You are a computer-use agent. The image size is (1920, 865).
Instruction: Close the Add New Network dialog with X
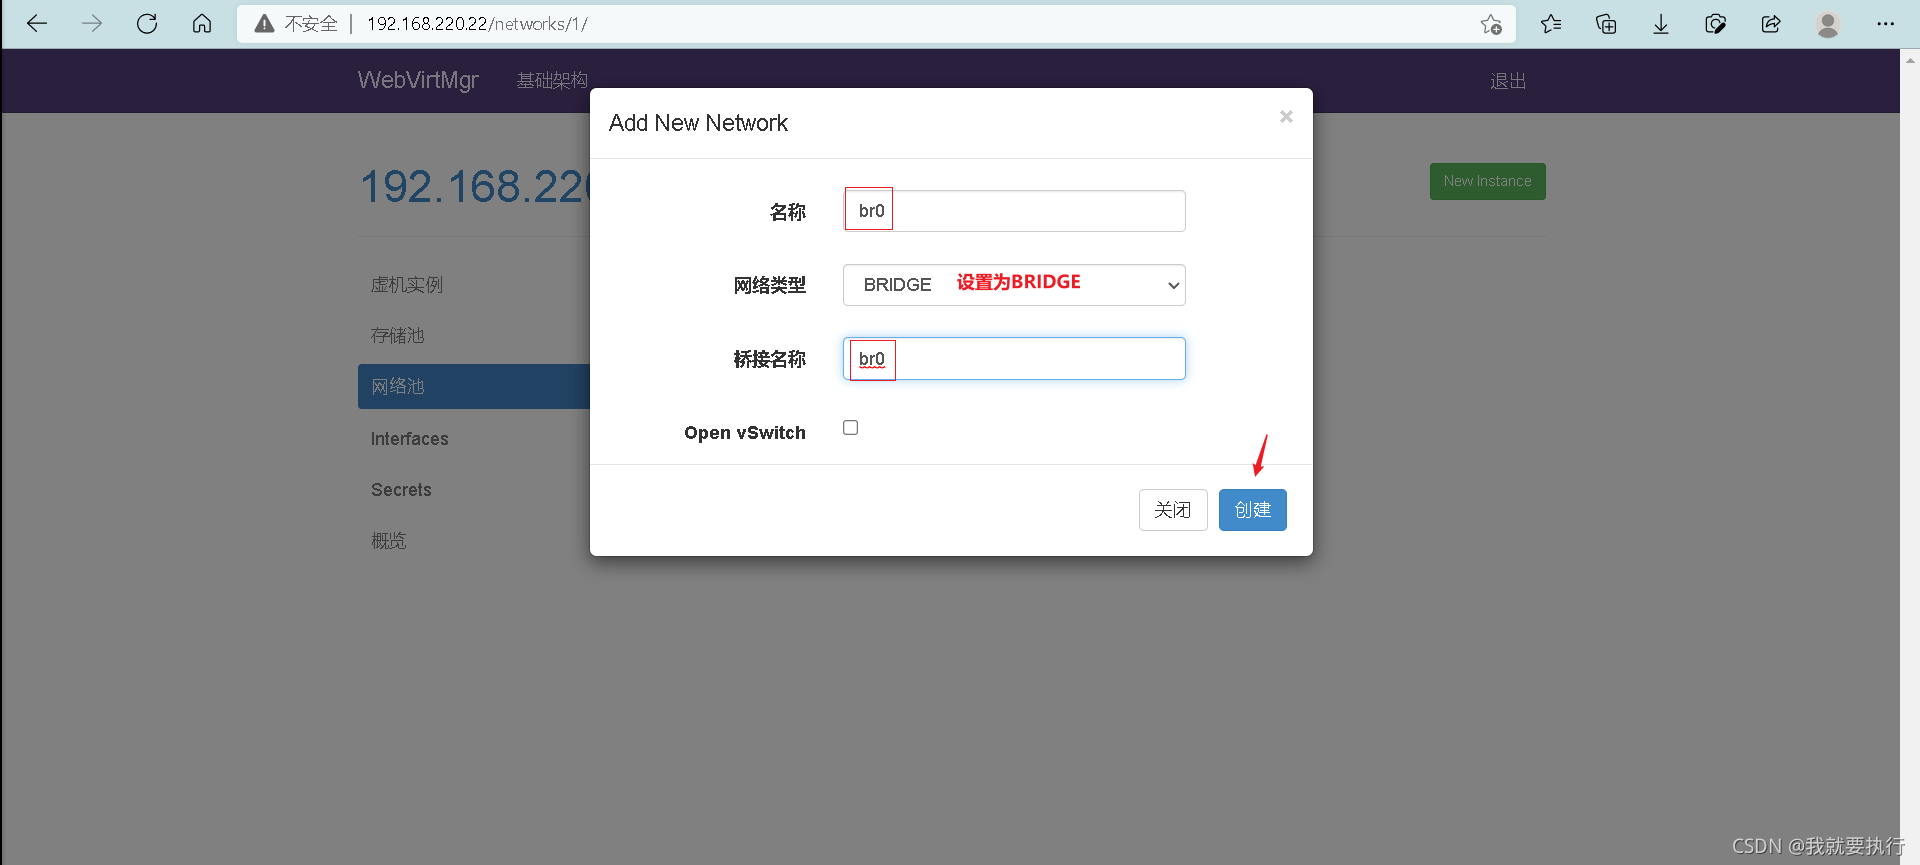1286,117
